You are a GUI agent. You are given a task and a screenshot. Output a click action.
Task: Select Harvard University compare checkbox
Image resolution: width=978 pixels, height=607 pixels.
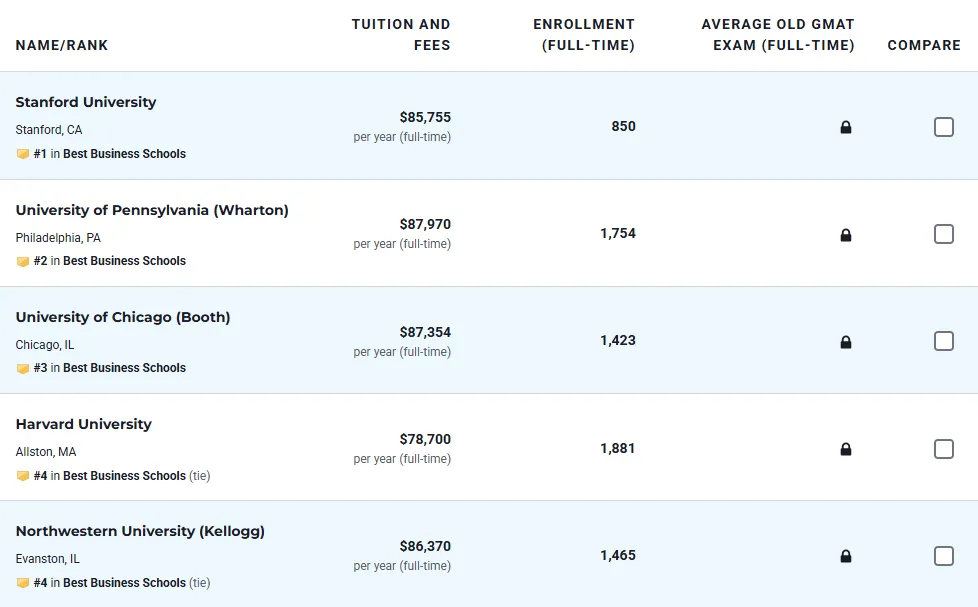(x=944, y=449)
